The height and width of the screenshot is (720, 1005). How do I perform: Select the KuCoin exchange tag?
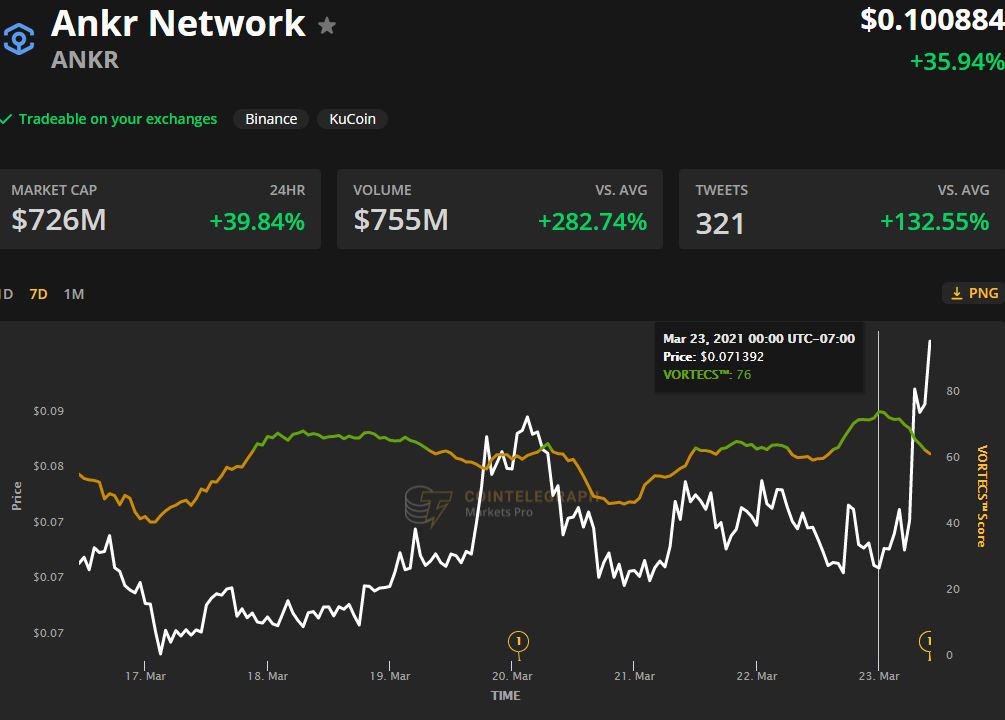point(353,119)
